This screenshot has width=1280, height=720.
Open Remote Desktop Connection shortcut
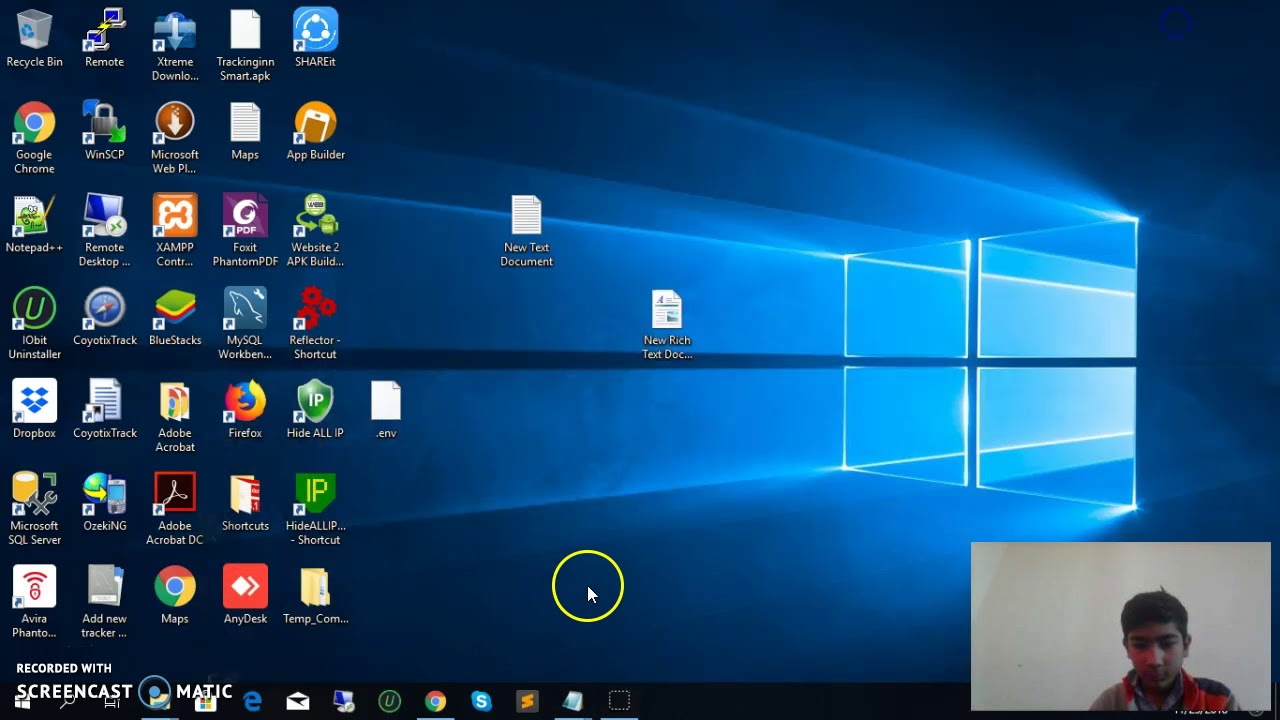click(x=105, y=231)
